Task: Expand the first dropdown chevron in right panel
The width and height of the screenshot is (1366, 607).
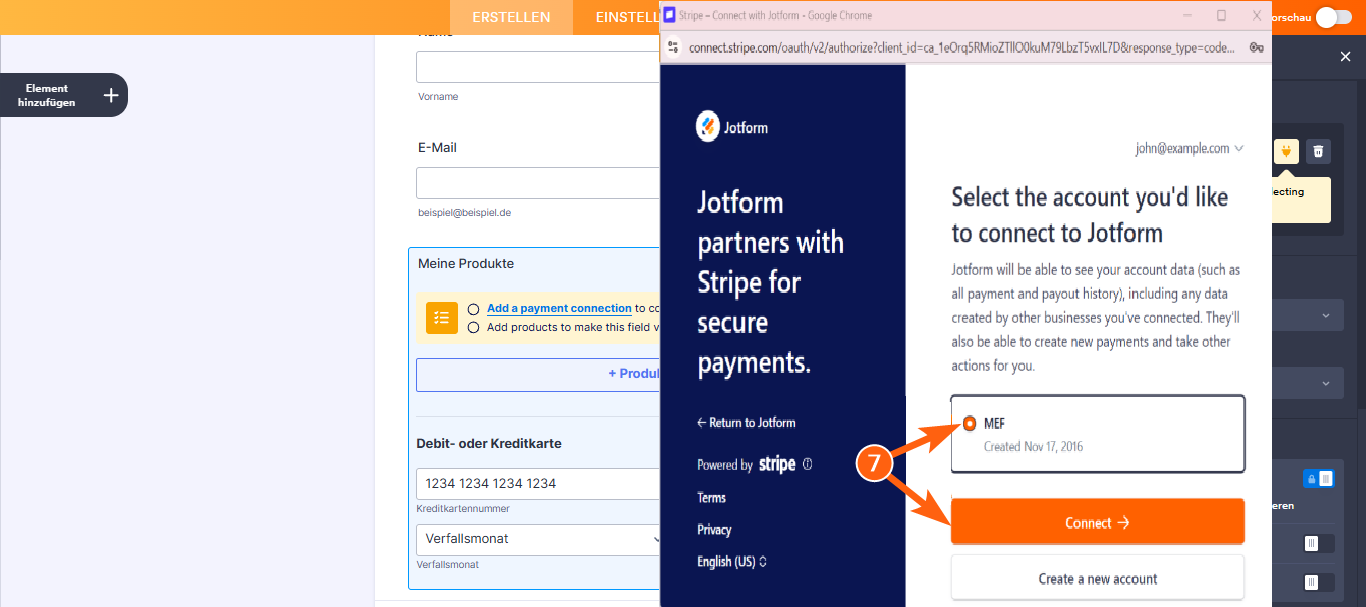Action: 1326,315
